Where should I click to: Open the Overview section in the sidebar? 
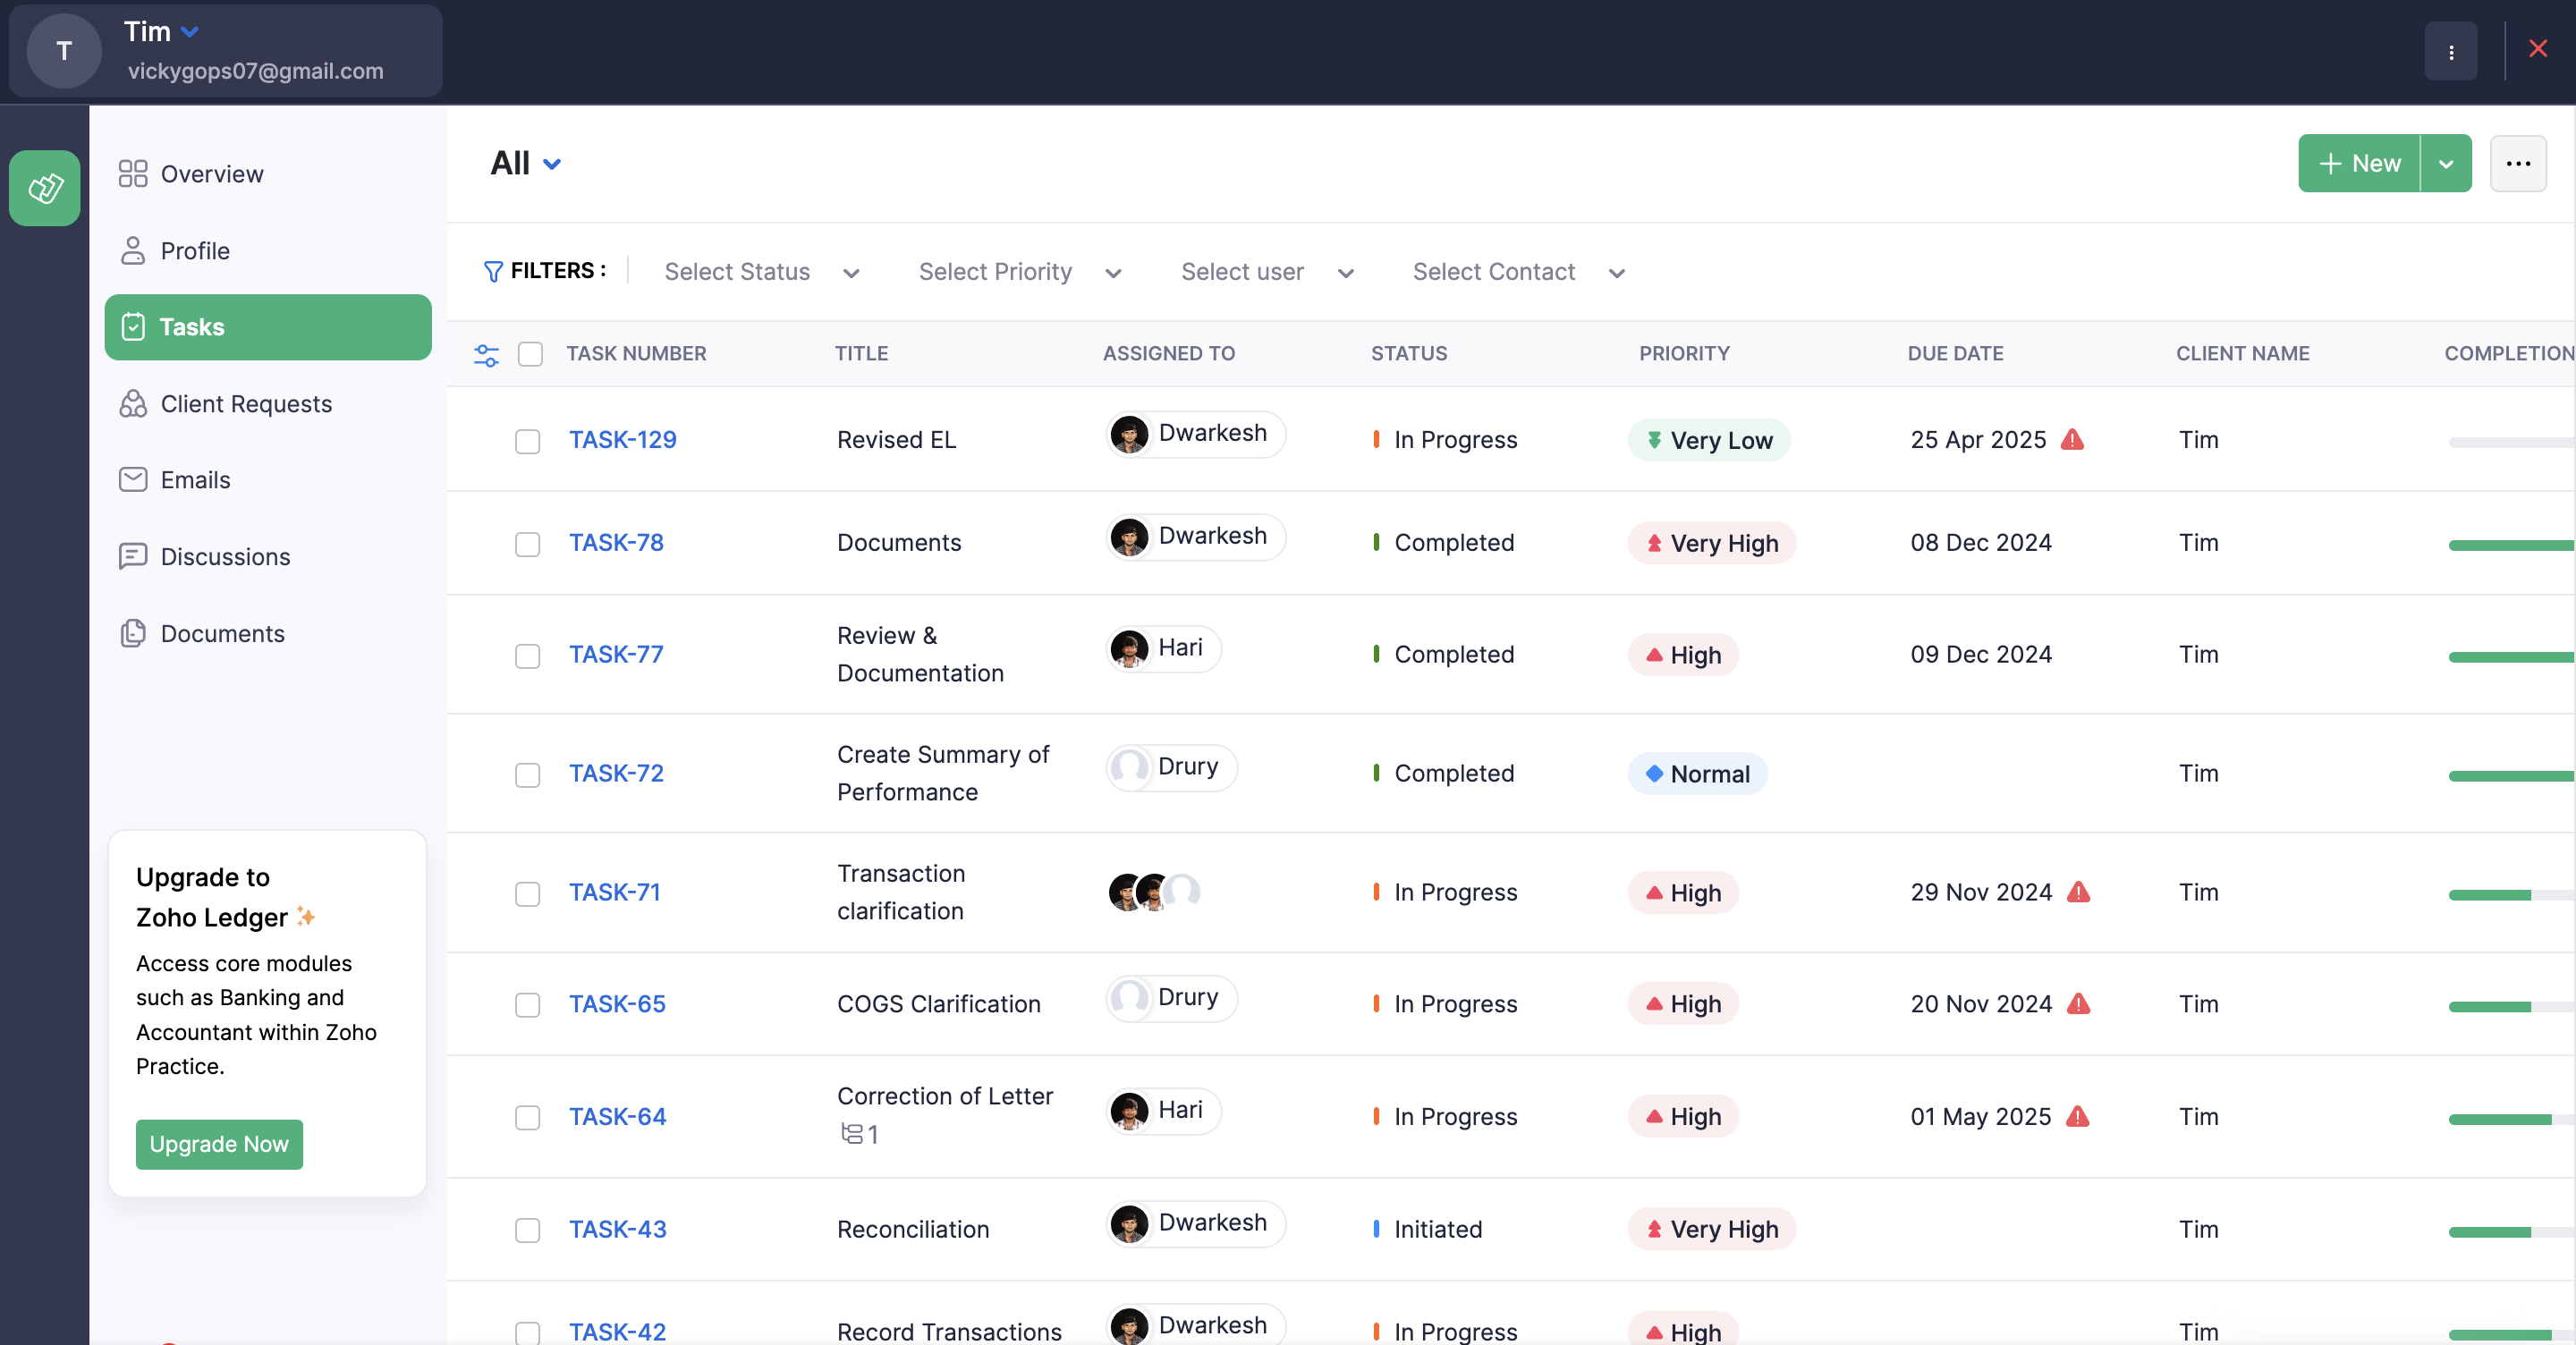tap(211, 173)
